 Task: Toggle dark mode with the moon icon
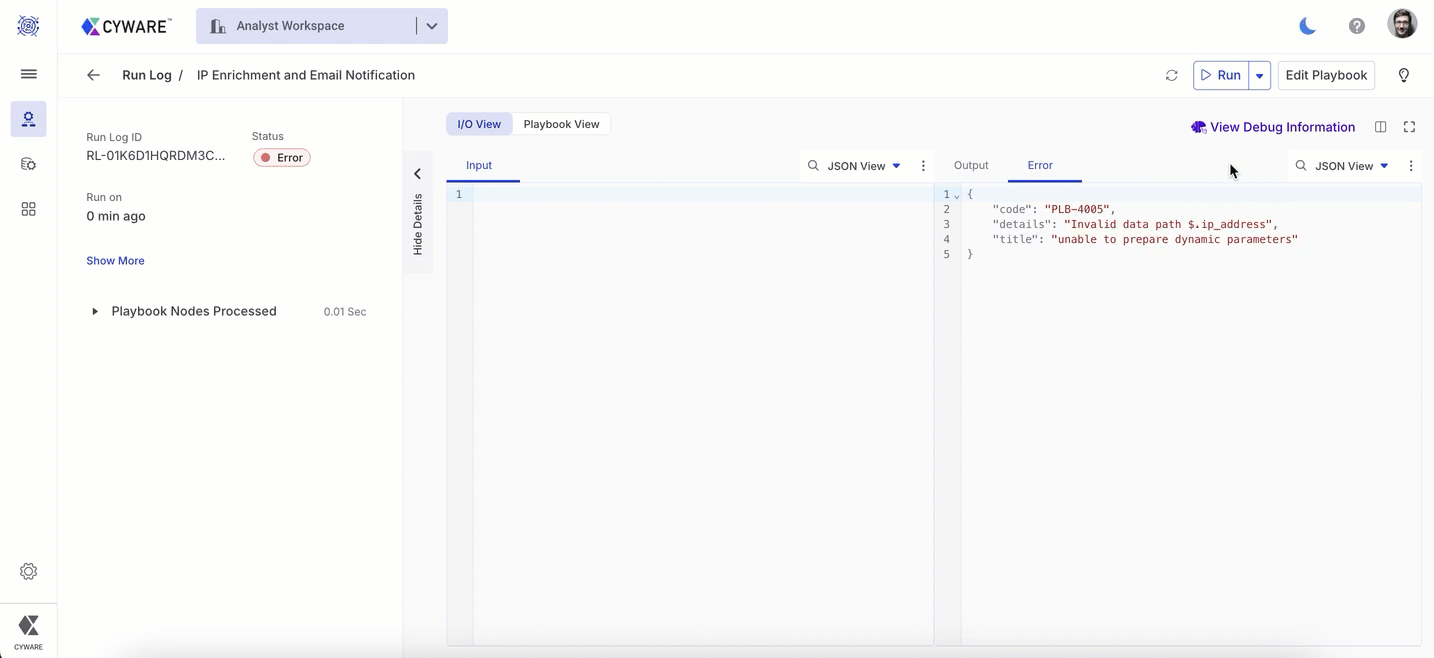point(1307,26)
